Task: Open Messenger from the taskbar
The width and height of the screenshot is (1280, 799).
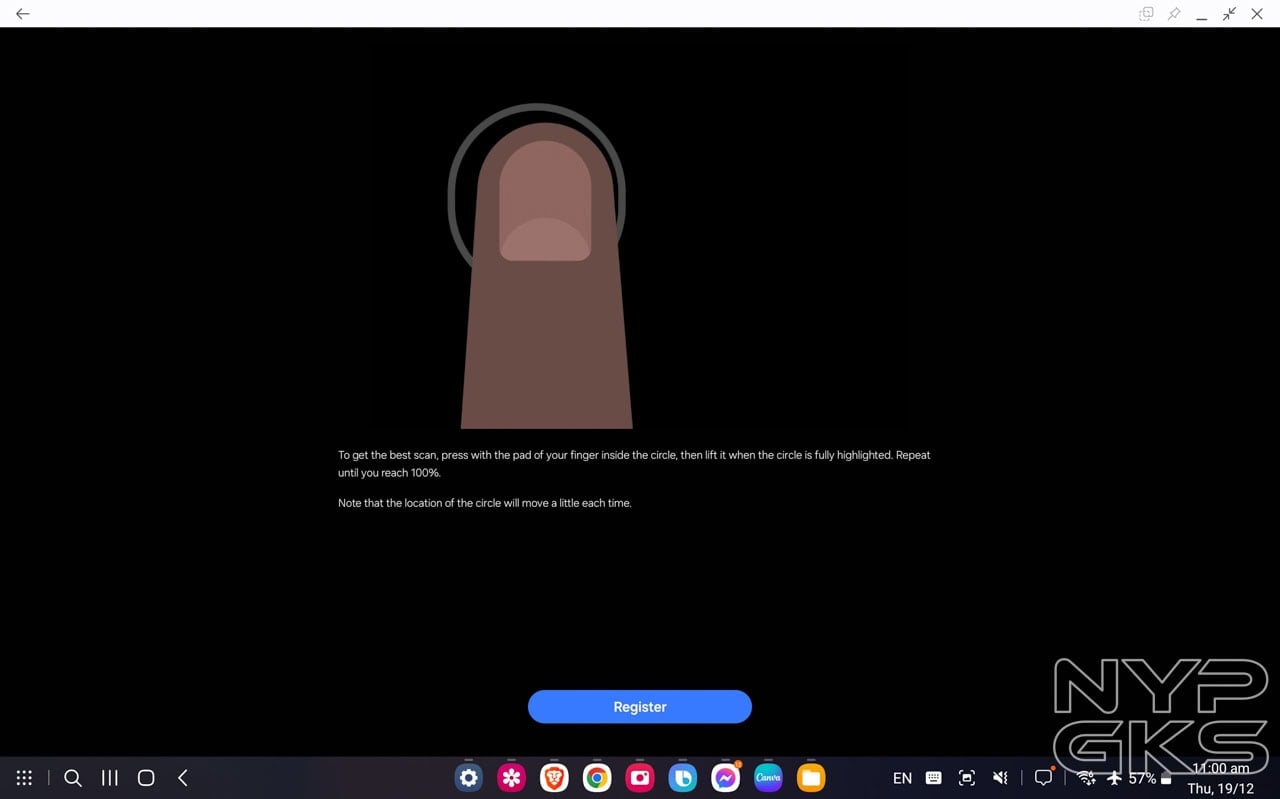Action: point(726,778)
